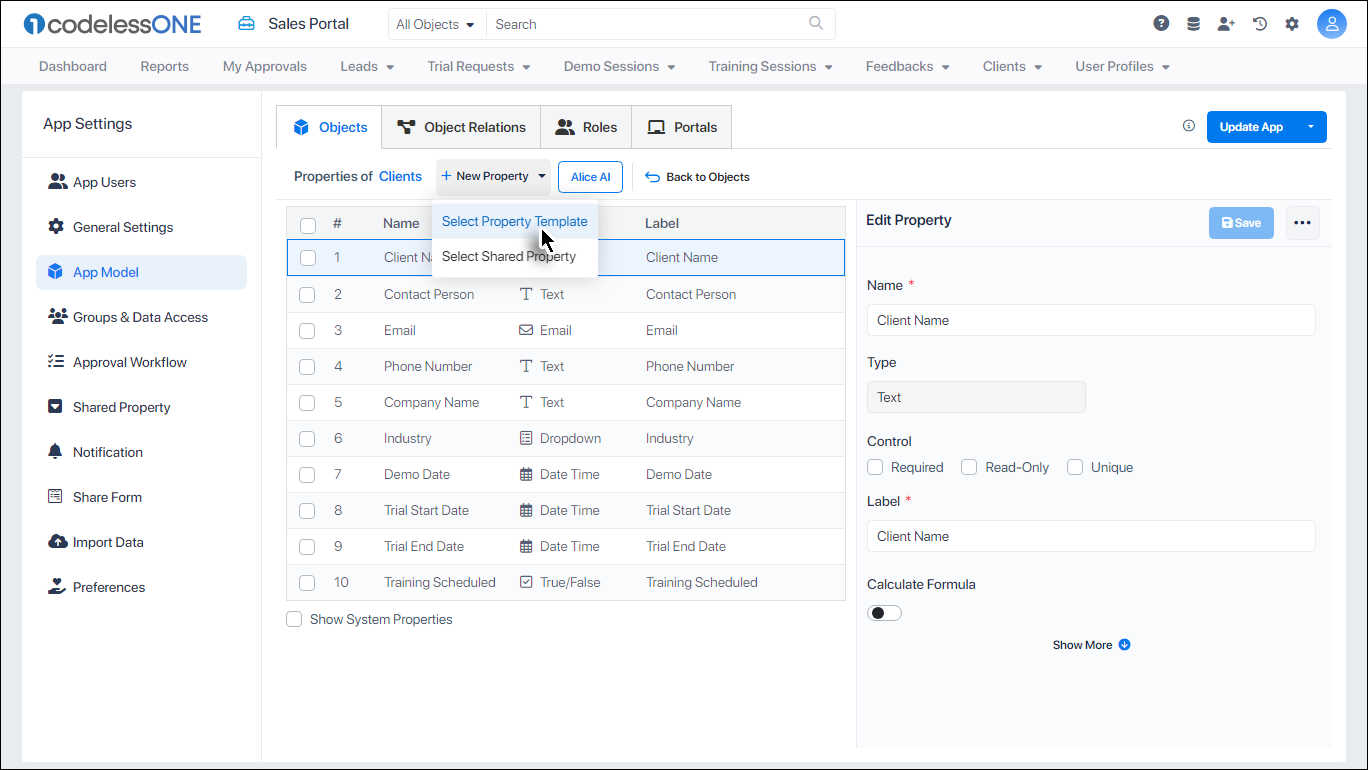Click the invite user icon in the top bar
The image size is (1368, 770).
[1226, 22]
